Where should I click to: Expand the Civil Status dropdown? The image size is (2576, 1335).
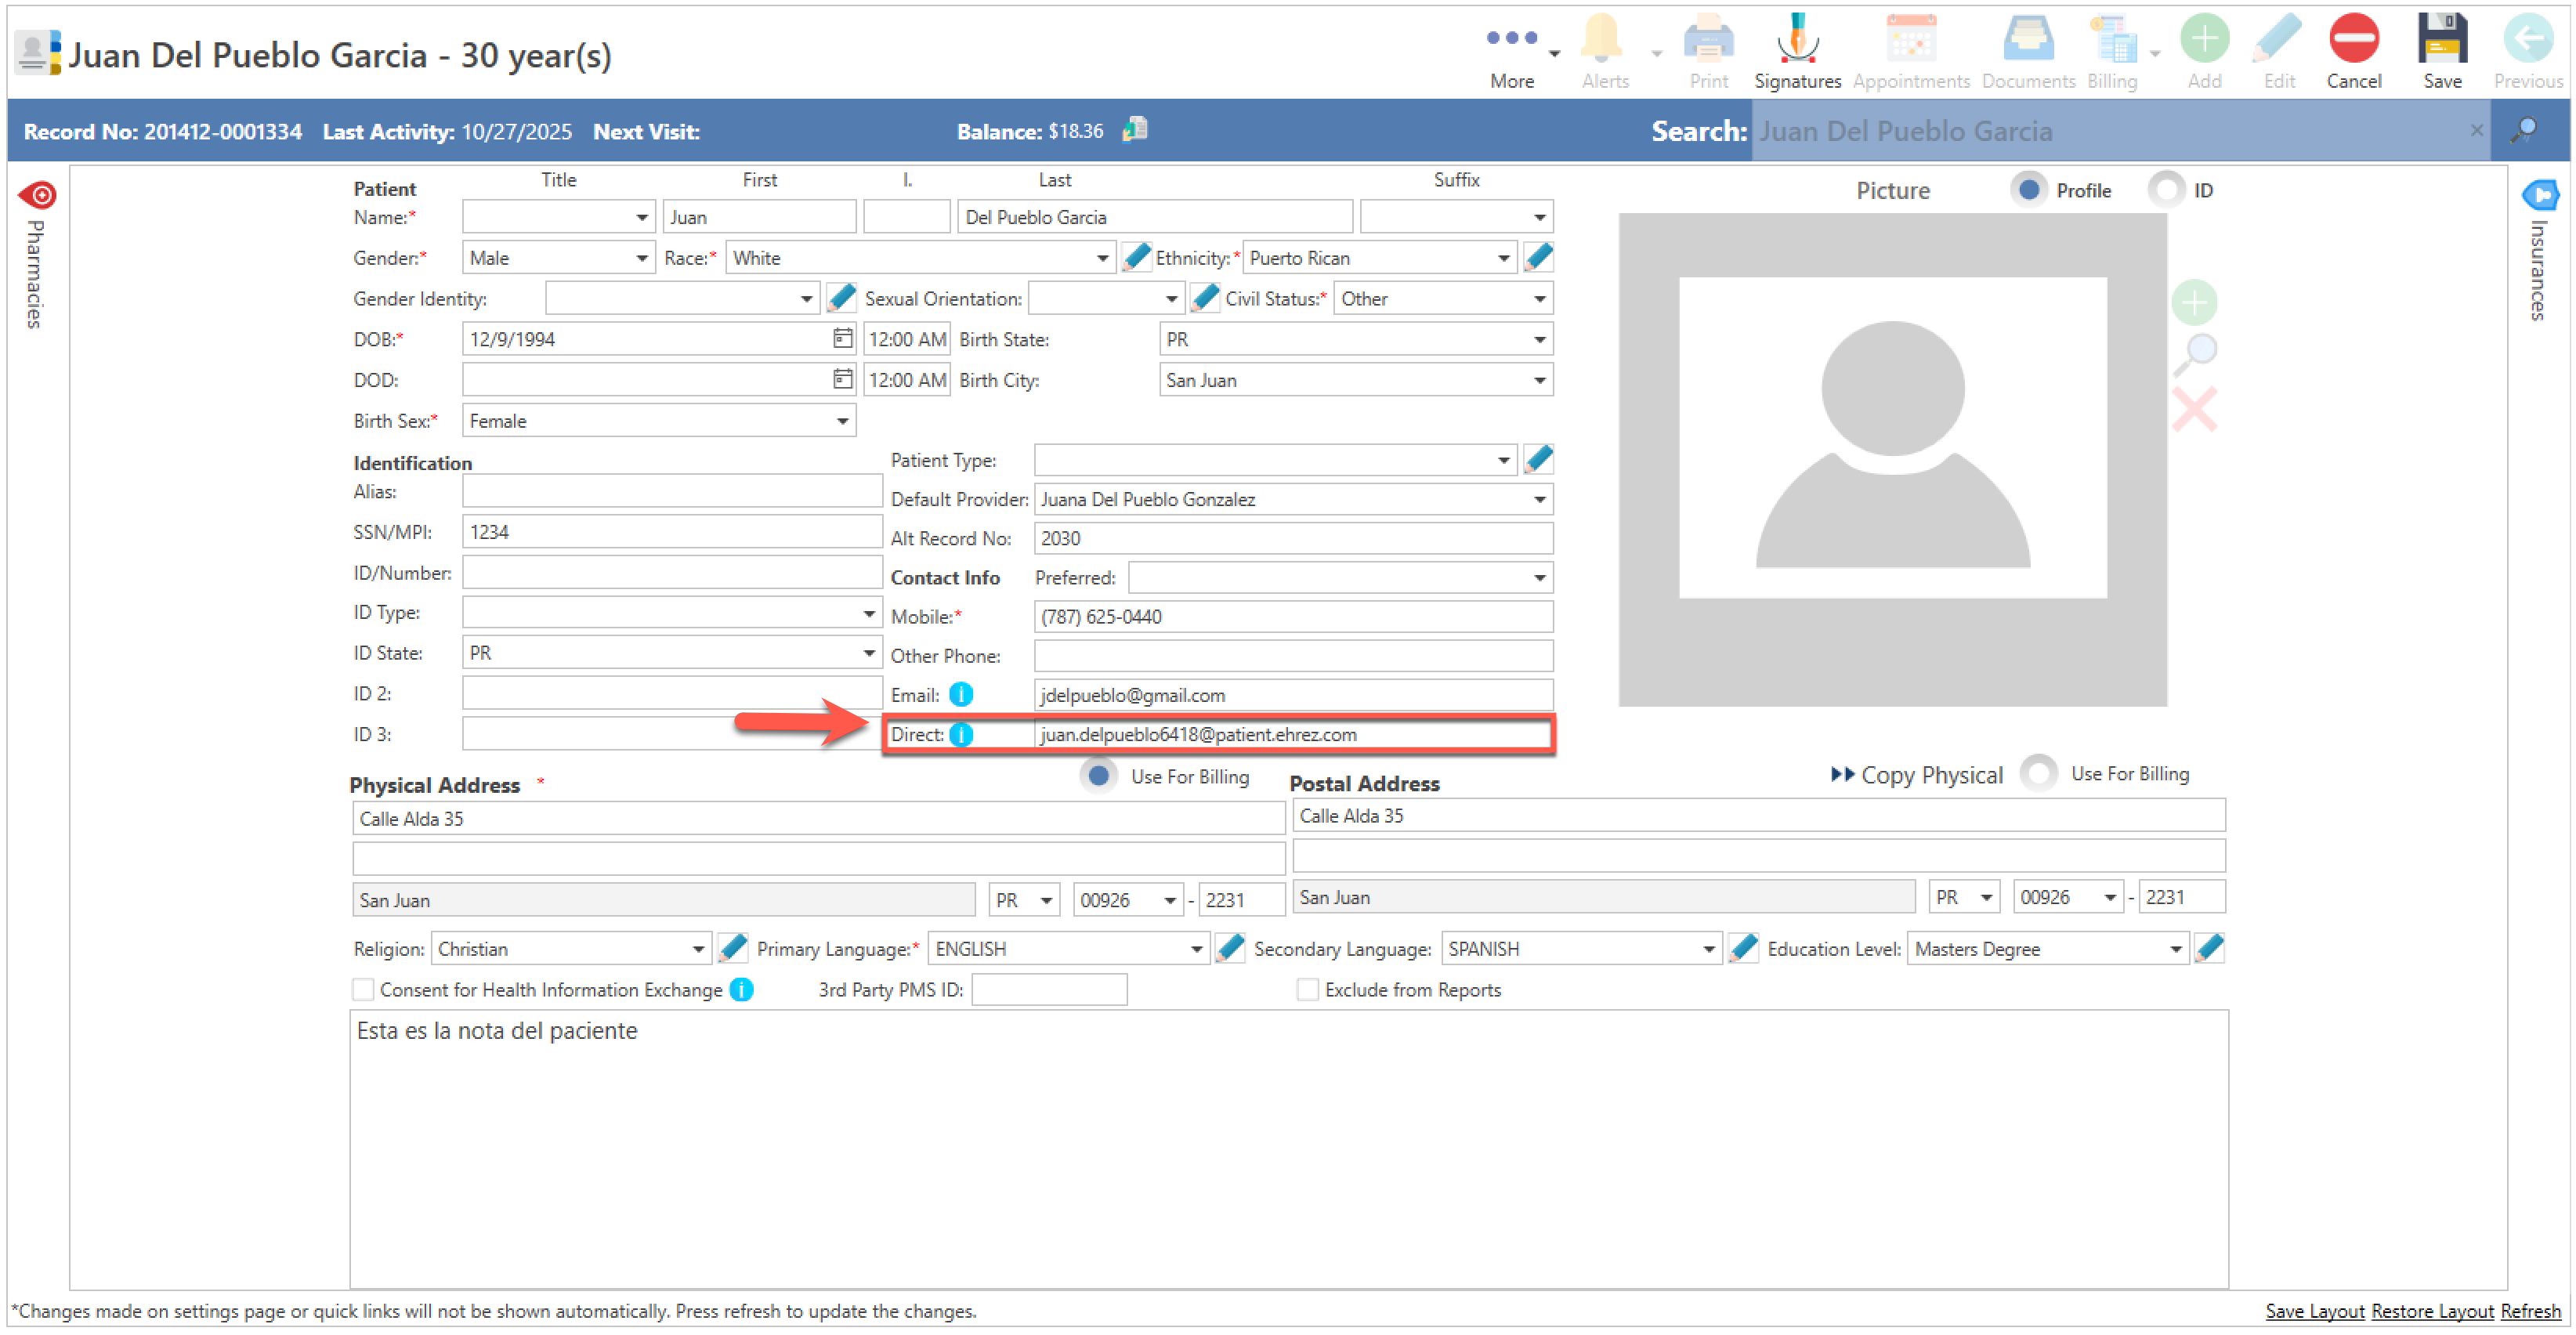pos(1538,299)
